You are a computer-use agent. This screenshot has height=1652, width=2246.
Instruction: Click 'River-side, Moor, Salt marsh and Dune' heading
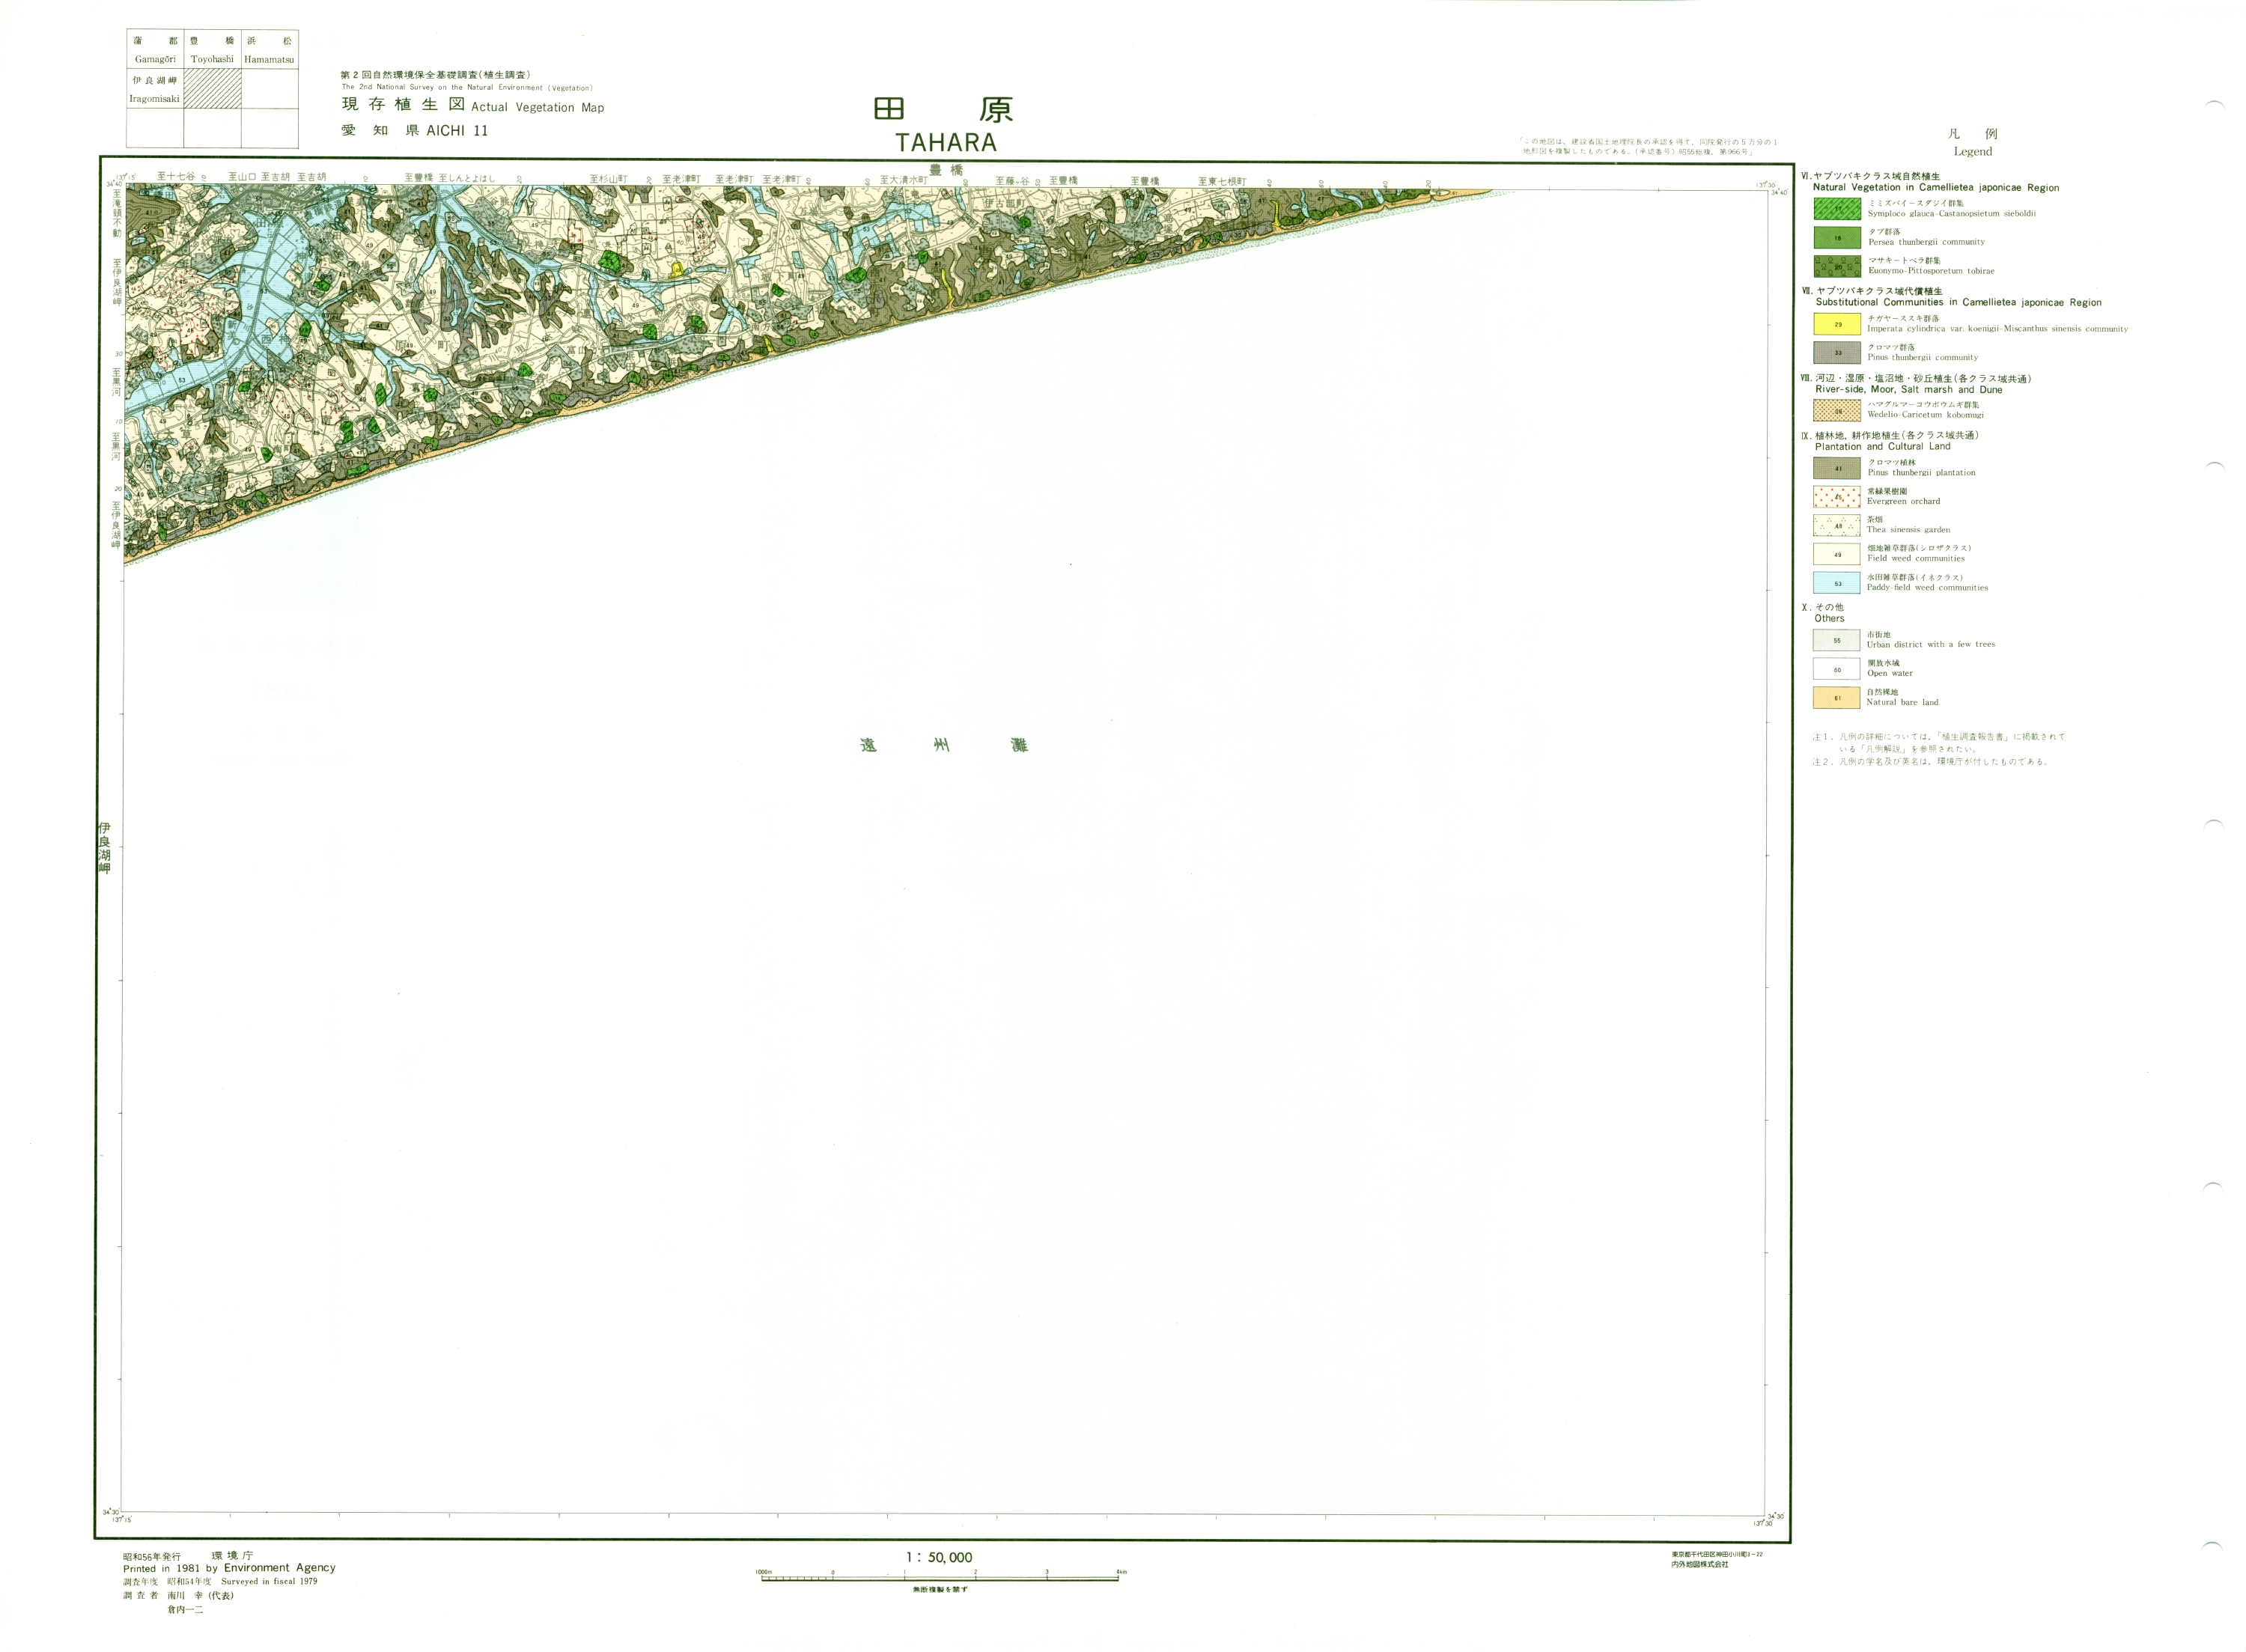pyautogui.click(x=1908, y=389)
